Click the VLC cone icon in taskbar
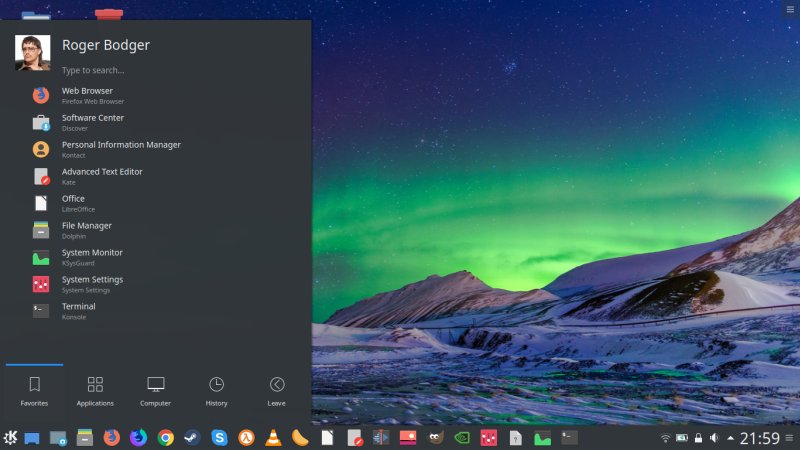The image size is (800, 450). tap(273, 437)
